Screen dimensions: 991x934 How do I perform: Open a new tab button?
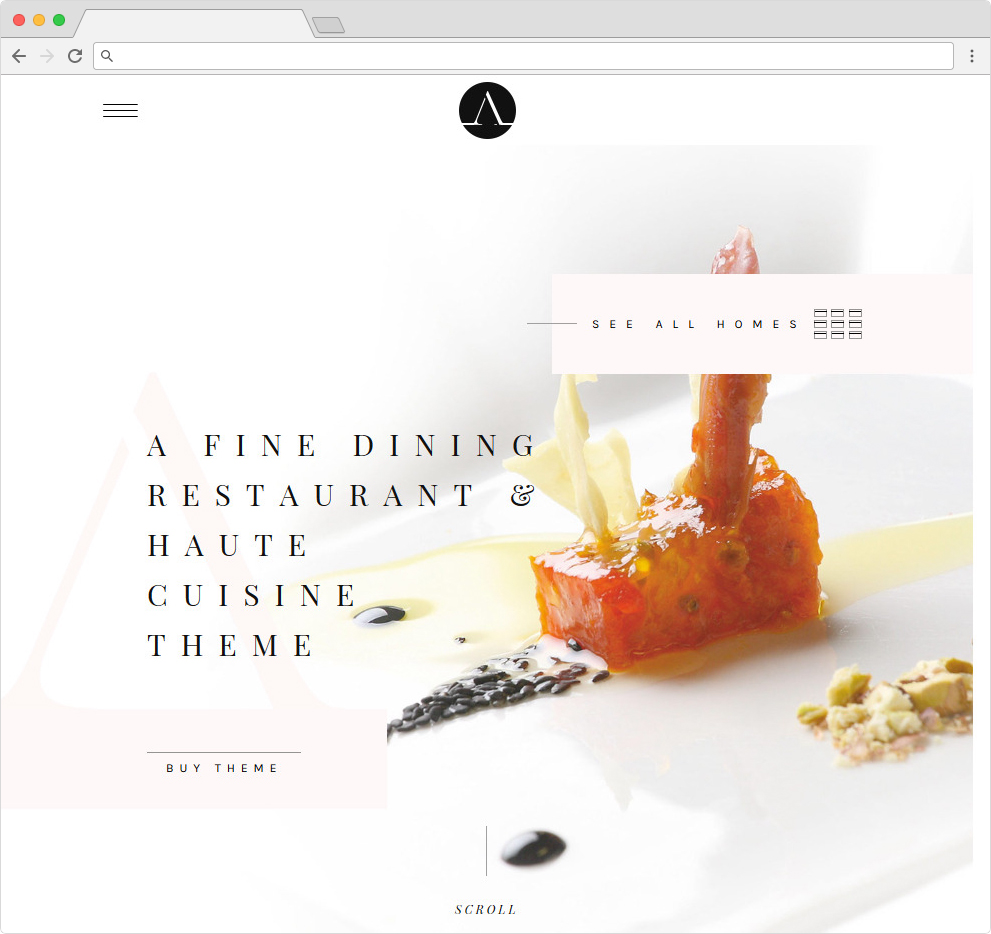point(329,25)
